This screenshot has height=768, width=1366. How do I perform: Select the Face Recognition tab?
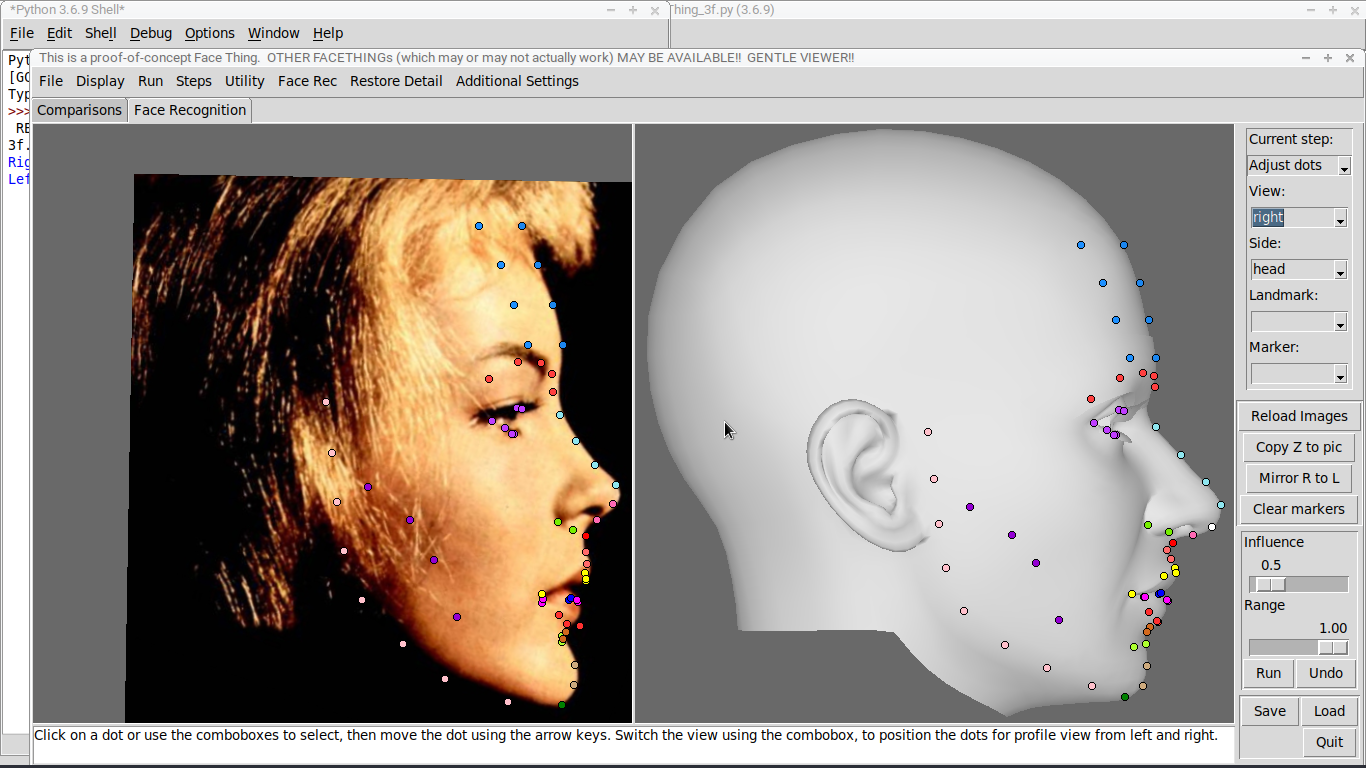(x=190, y=110)
